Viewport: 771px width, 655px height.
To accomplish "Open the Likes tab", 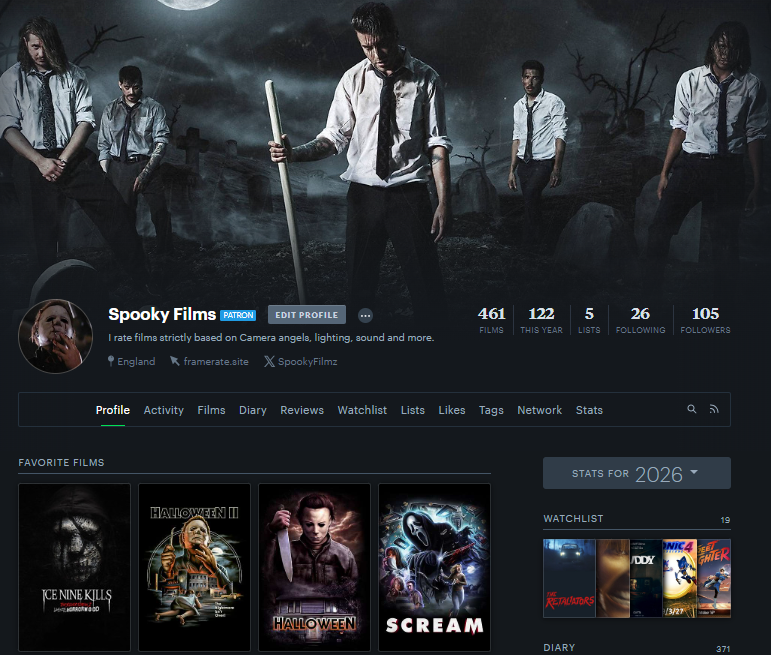I will [x=451, y=410].
